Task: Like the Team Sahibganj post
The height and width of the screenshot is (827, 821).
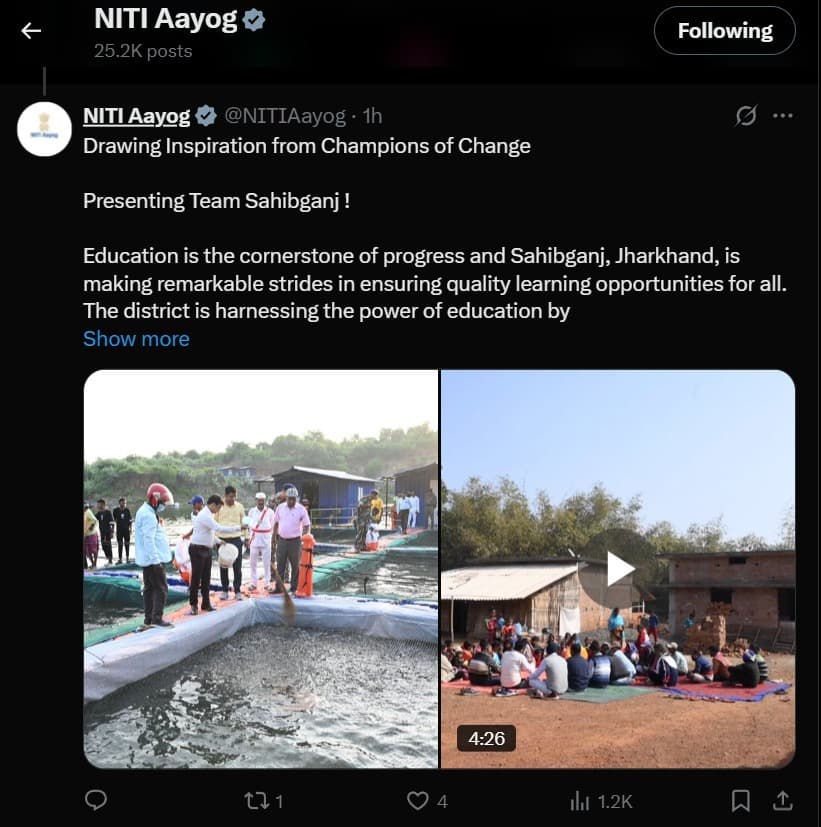Action: pos(417,800)
